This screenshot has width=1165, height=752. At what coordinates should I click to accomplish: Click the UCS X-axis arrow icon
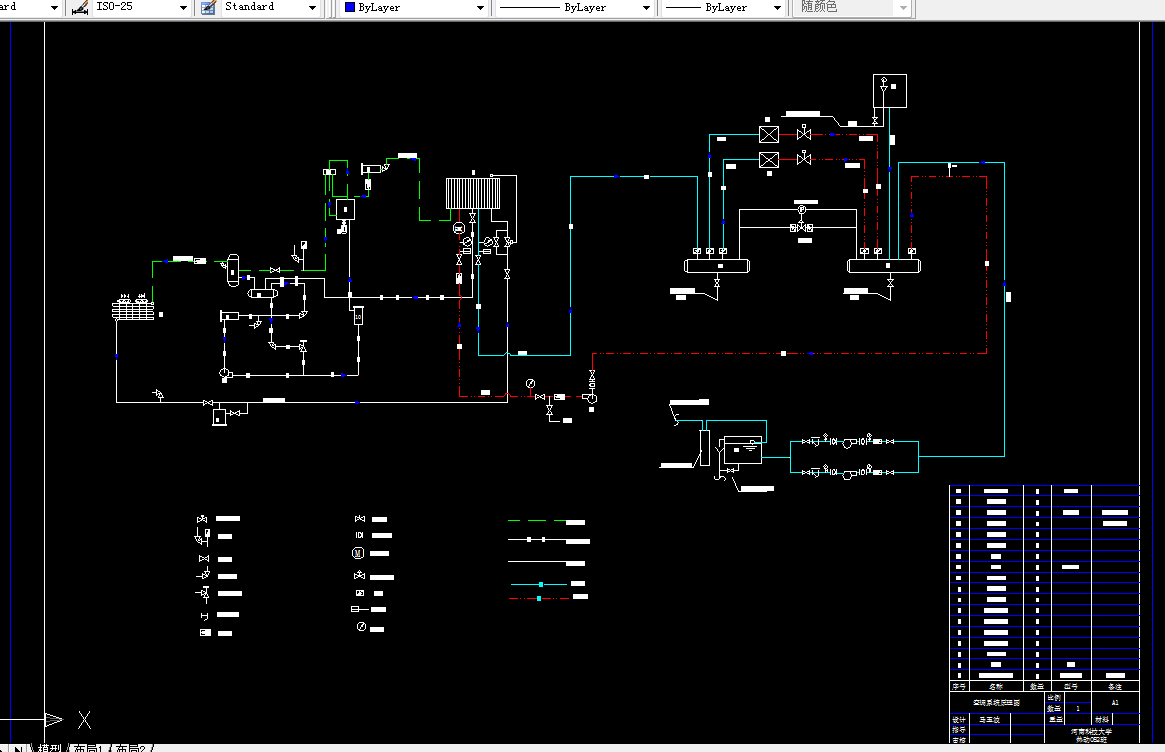point(54,719)
